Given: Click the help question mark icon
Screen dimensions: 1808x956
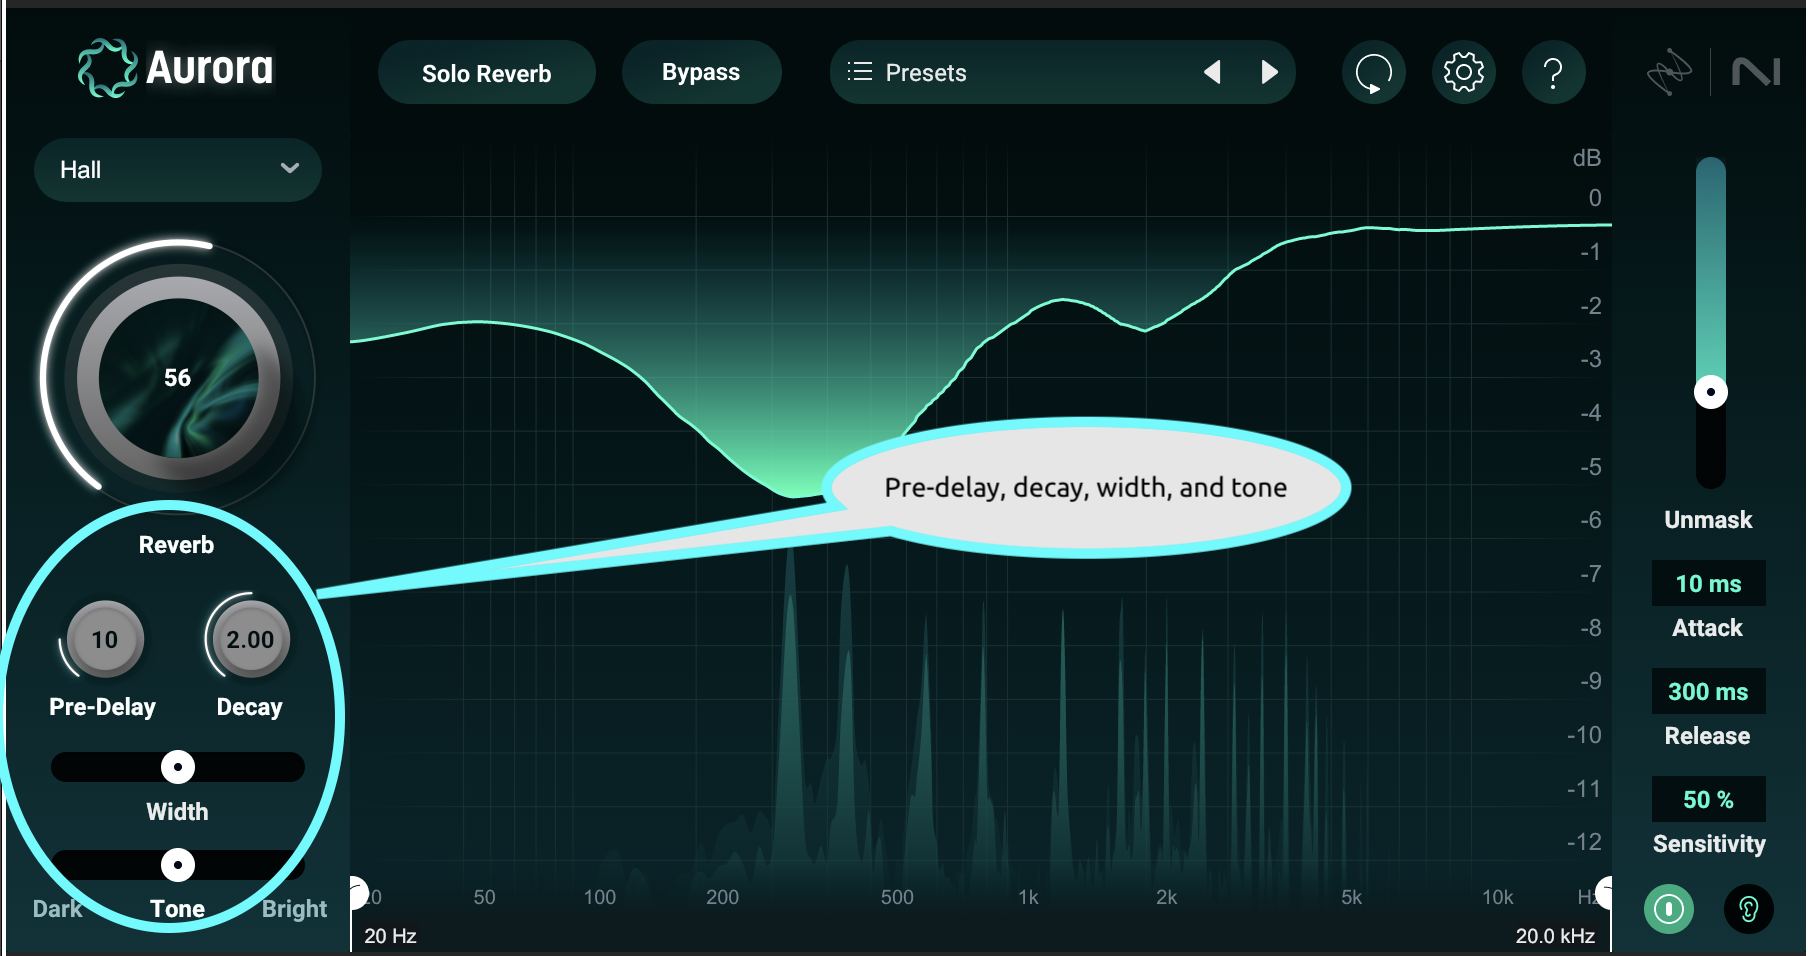Looking at the screenshot, I should [x=1553, y=72].
